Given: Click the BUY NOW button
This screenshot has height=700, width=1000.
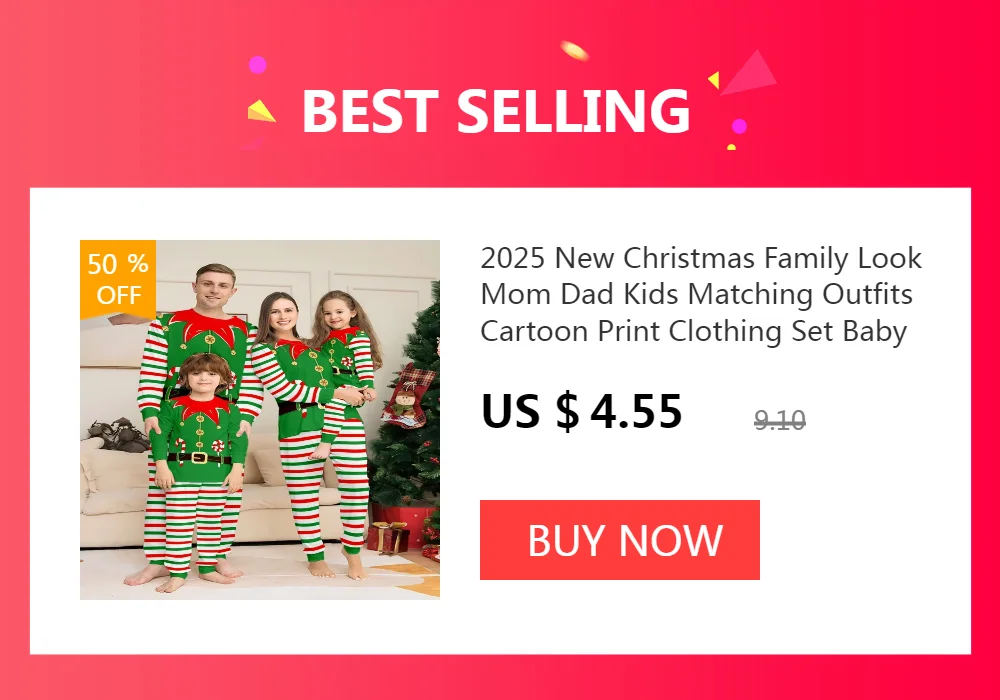Looking at the screenshot, I should pyautogui.click(x=619, y=540).
